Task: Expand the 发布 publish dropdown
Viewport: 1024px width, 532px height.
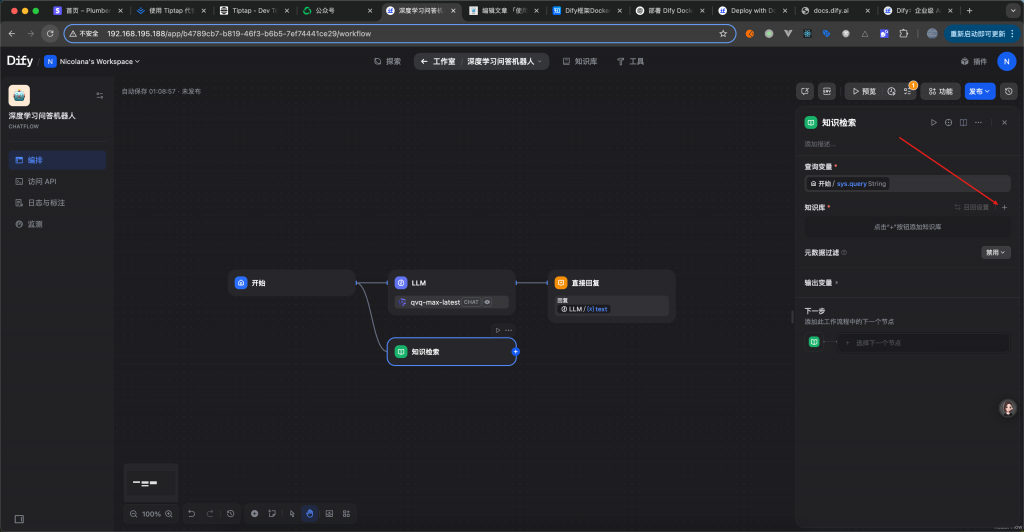Action: pyautogui.click(x=980, y=91)
